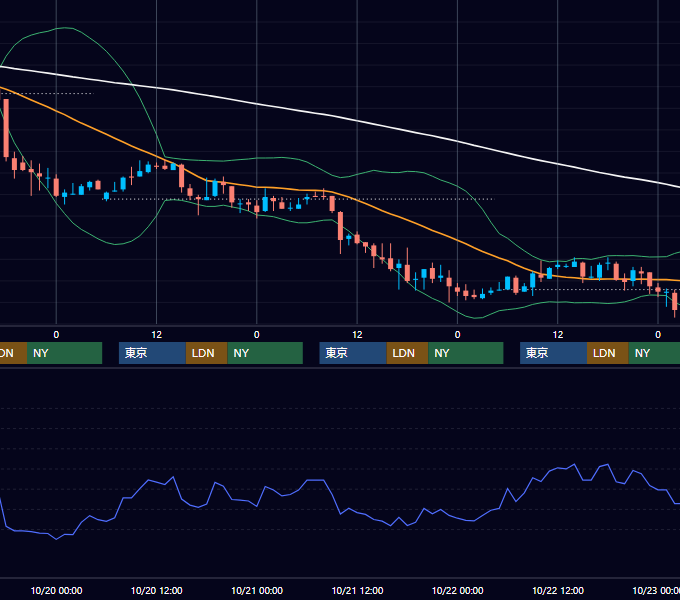Click the tall red candle at chart's left edge
680x600 pixels.
6,128
